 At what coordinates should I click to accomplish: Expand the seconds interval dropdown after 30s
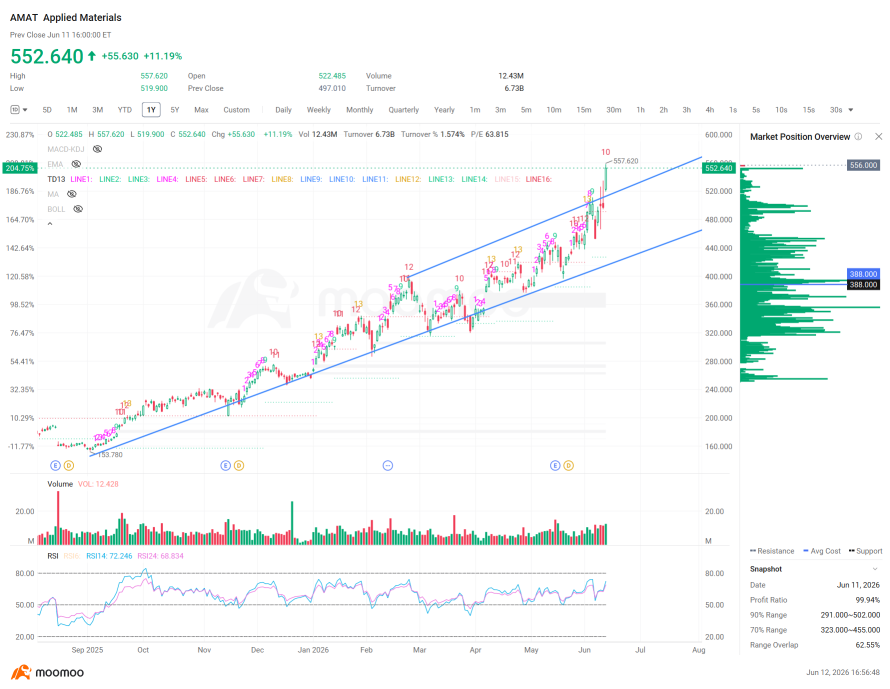(850, 110)
